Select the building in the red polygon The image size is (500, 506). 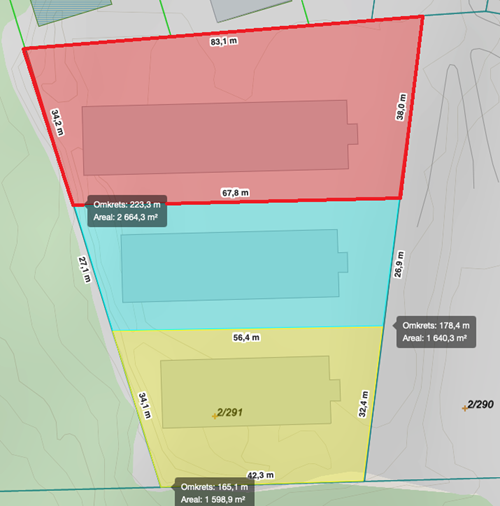(x=220, y=138)
